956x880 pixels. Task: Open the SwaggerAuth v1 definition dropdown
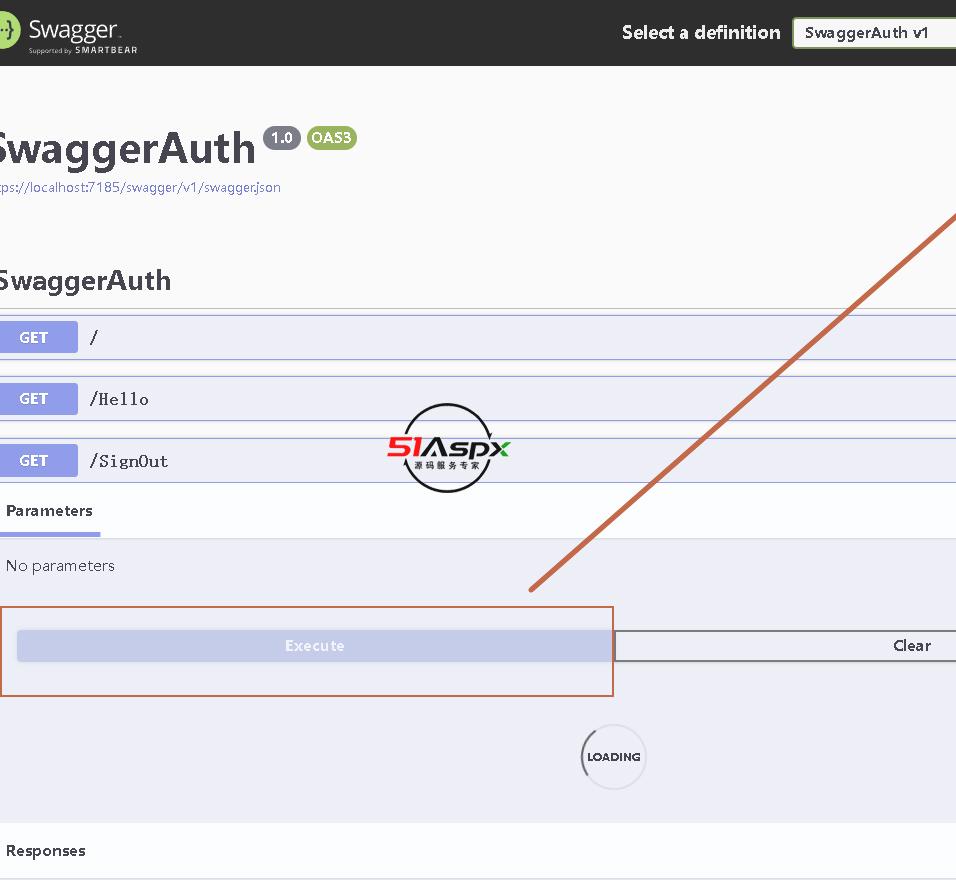(x=874, y=33)
